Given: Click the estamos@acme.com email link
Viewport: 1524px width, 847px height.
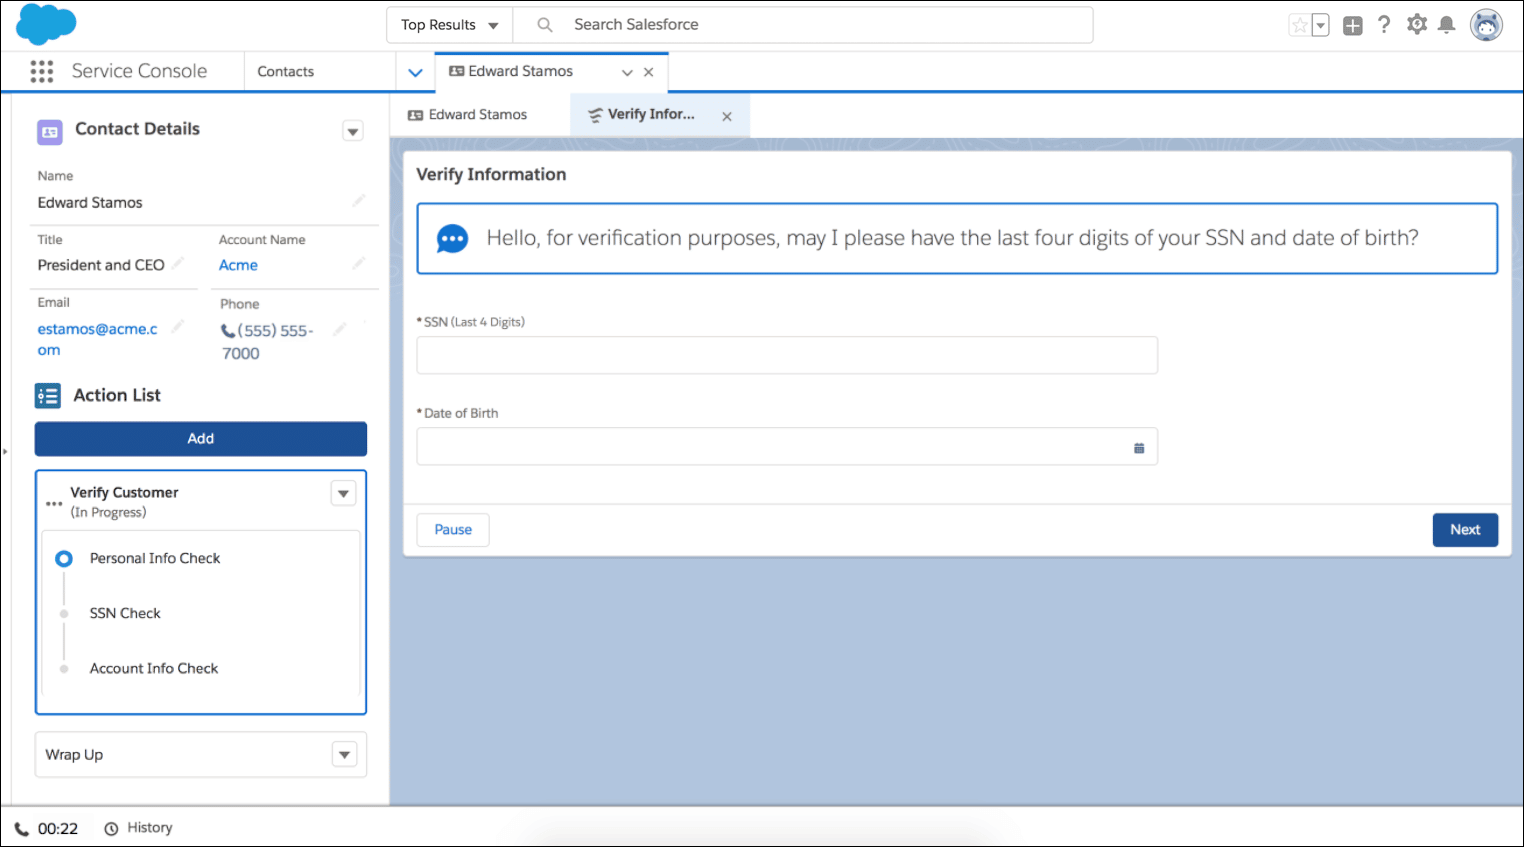Looking at the screenshot, I should pos(97,339).
